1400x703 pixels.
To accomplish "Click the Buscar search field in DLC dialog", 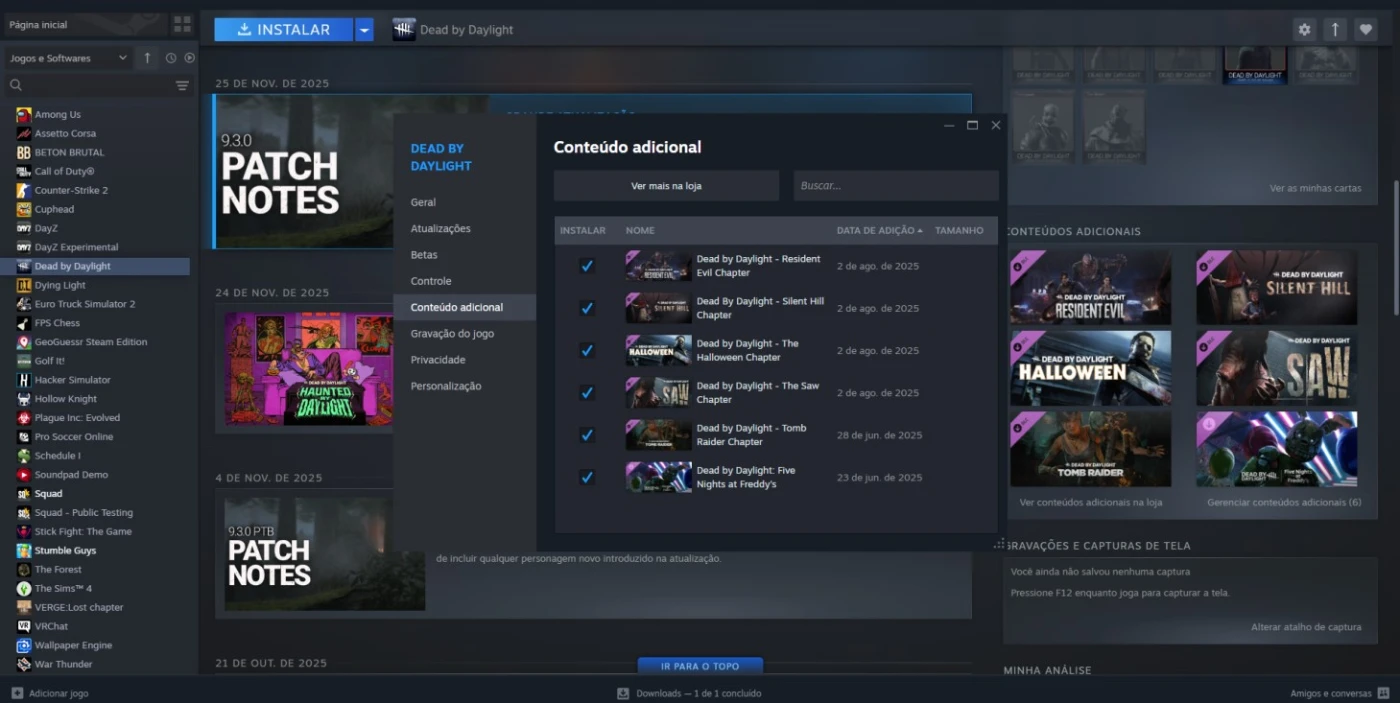I will (x=895, y=186).
